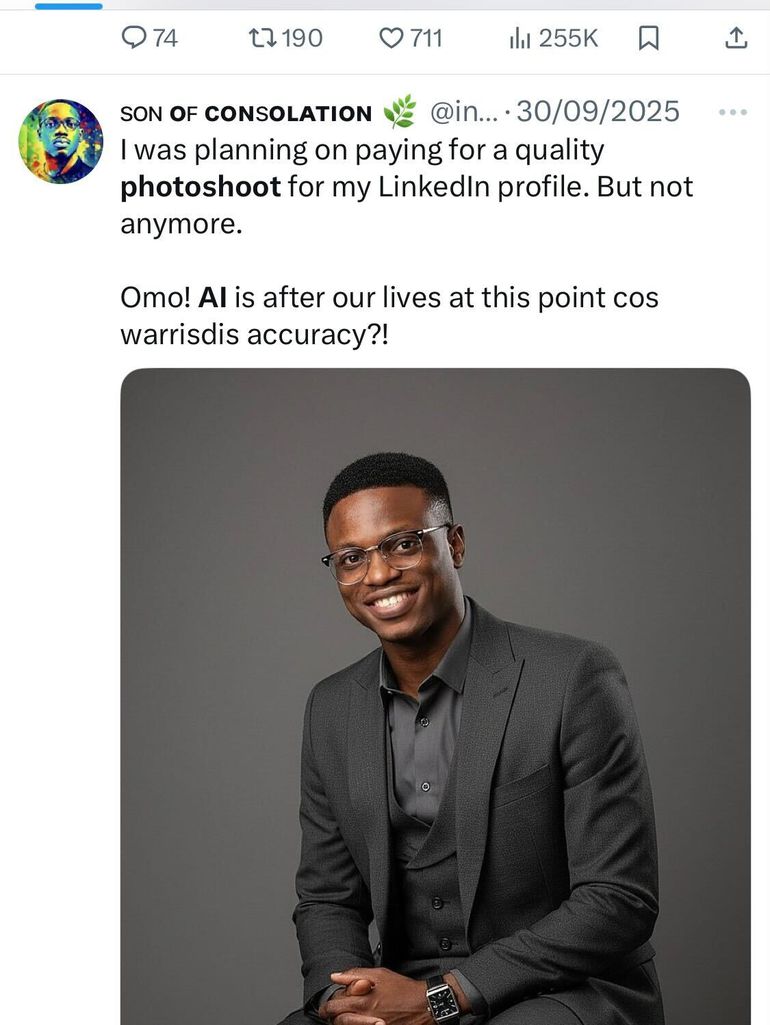
Task: Click the 255K views count
Action: (568, 38)
